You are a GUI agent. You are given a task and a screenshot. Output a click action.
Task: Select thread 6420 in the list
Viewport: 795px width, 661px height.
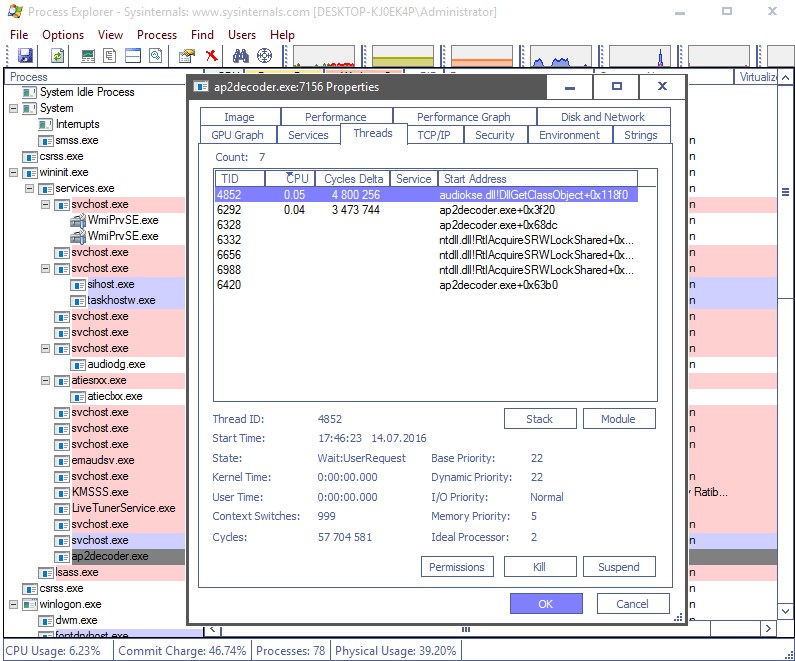point(426,285)
